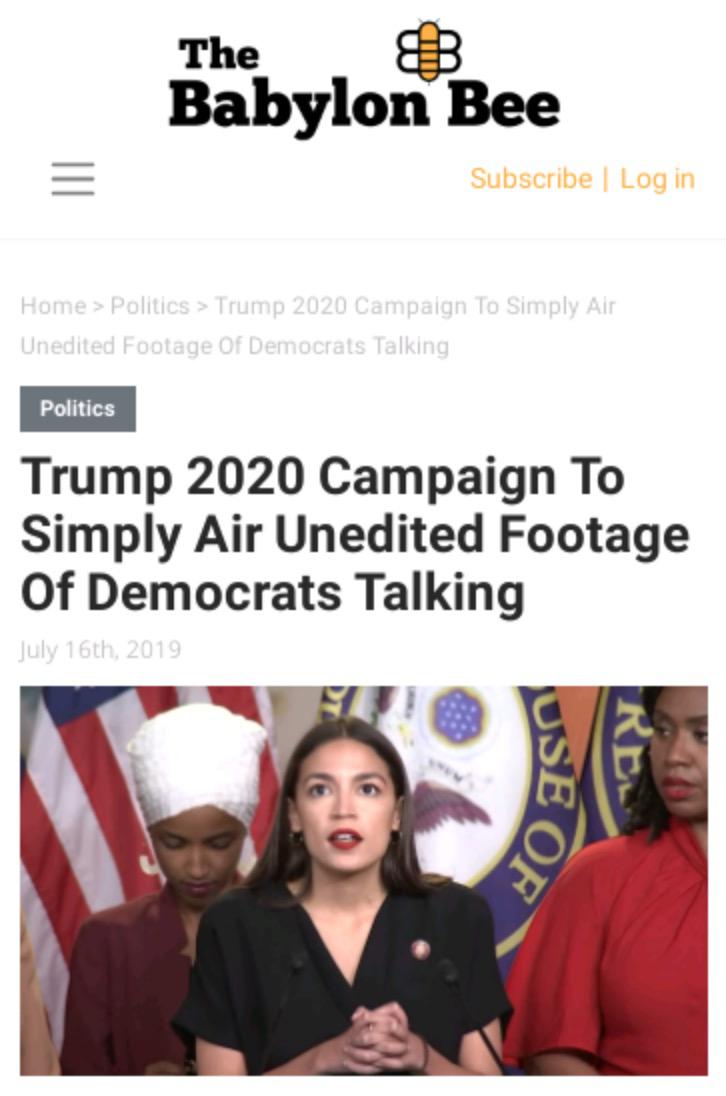
Task: Click the breadcrumb chevron after Politics
Action: coord(202,306)
